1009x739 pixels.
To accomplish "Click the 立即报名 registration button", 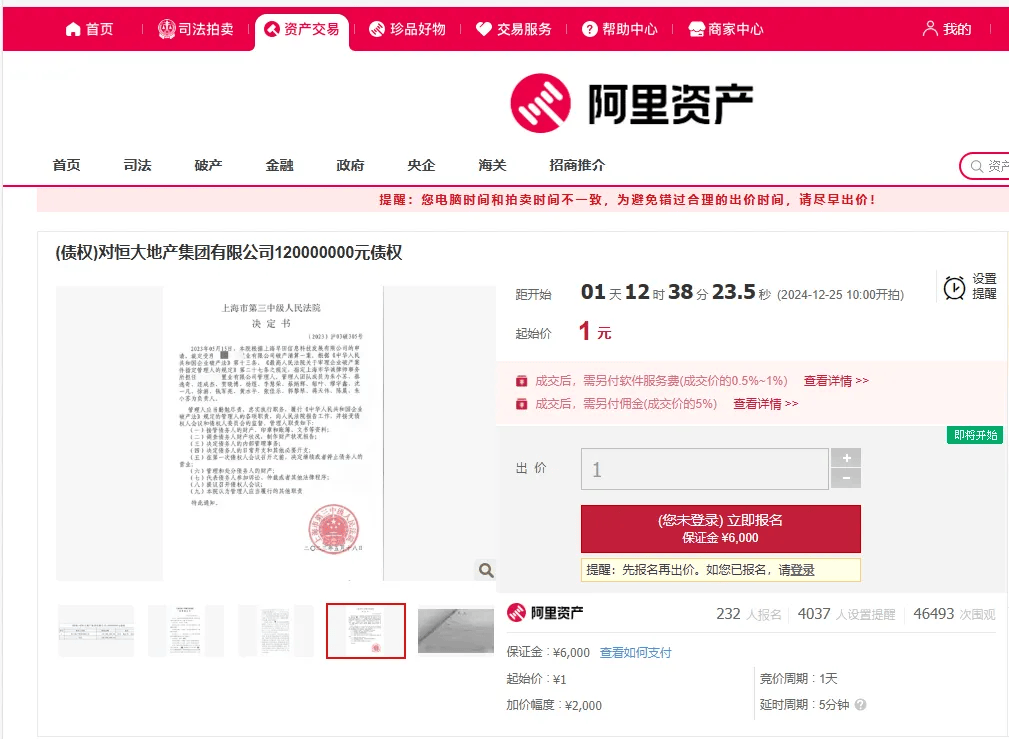I will pyautogui.click(x=721, y=529).
